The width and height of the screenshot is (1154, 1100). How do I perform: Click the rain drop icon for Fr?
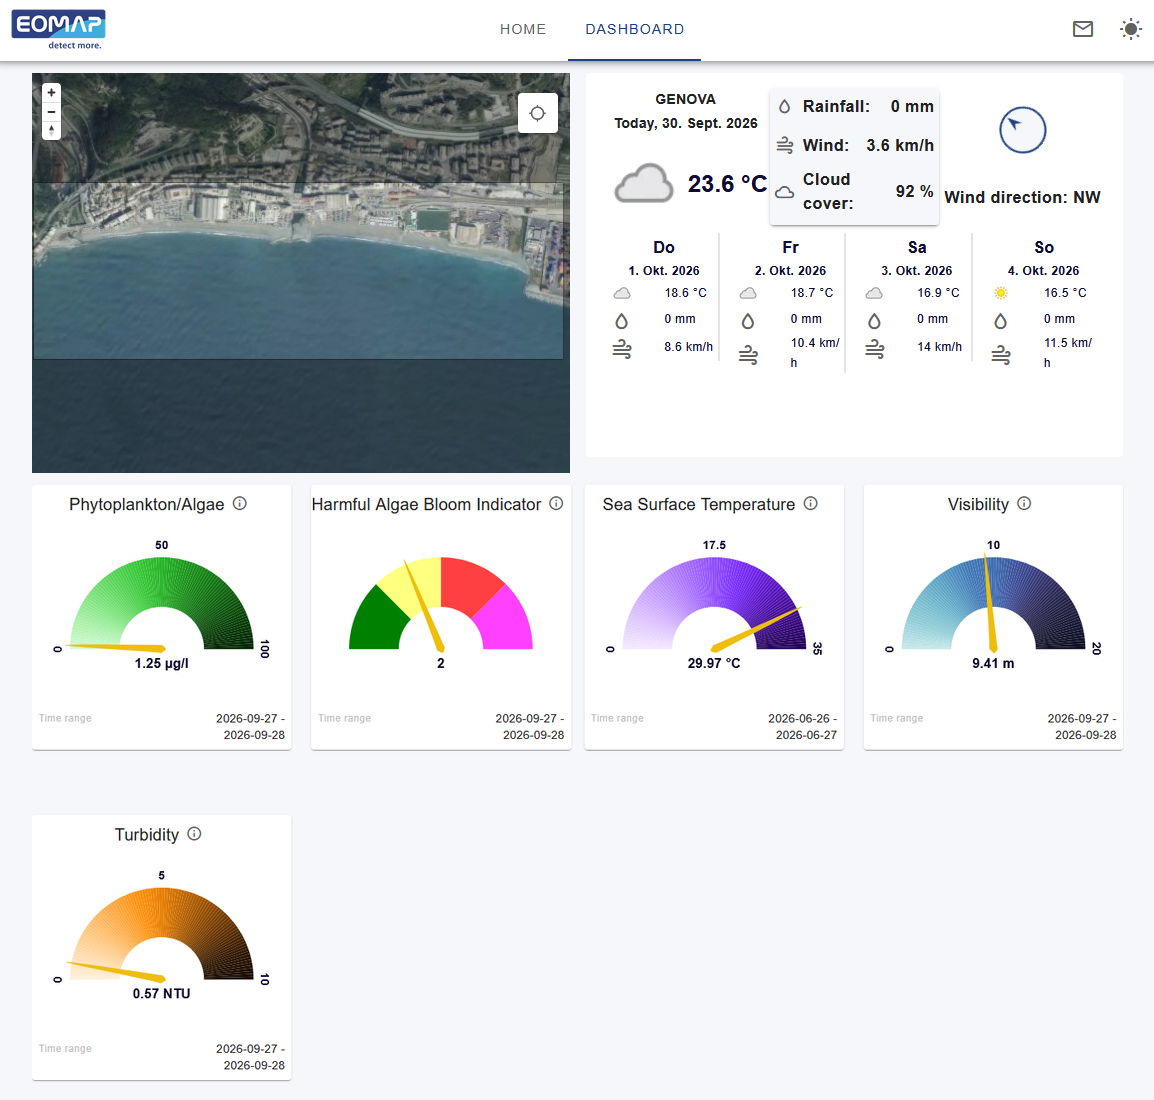click(x=748, y=321)
